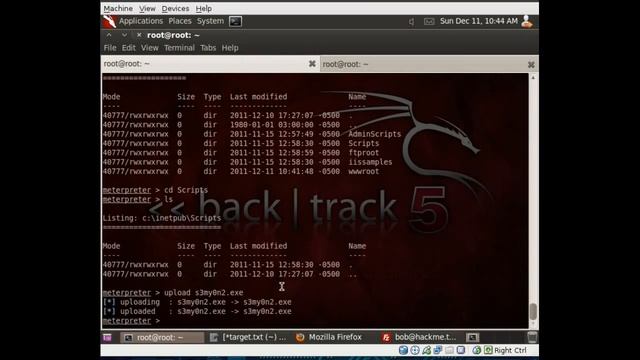Click the iissamples directory name
The image size is (640, 360).
(x=370, y=162)
